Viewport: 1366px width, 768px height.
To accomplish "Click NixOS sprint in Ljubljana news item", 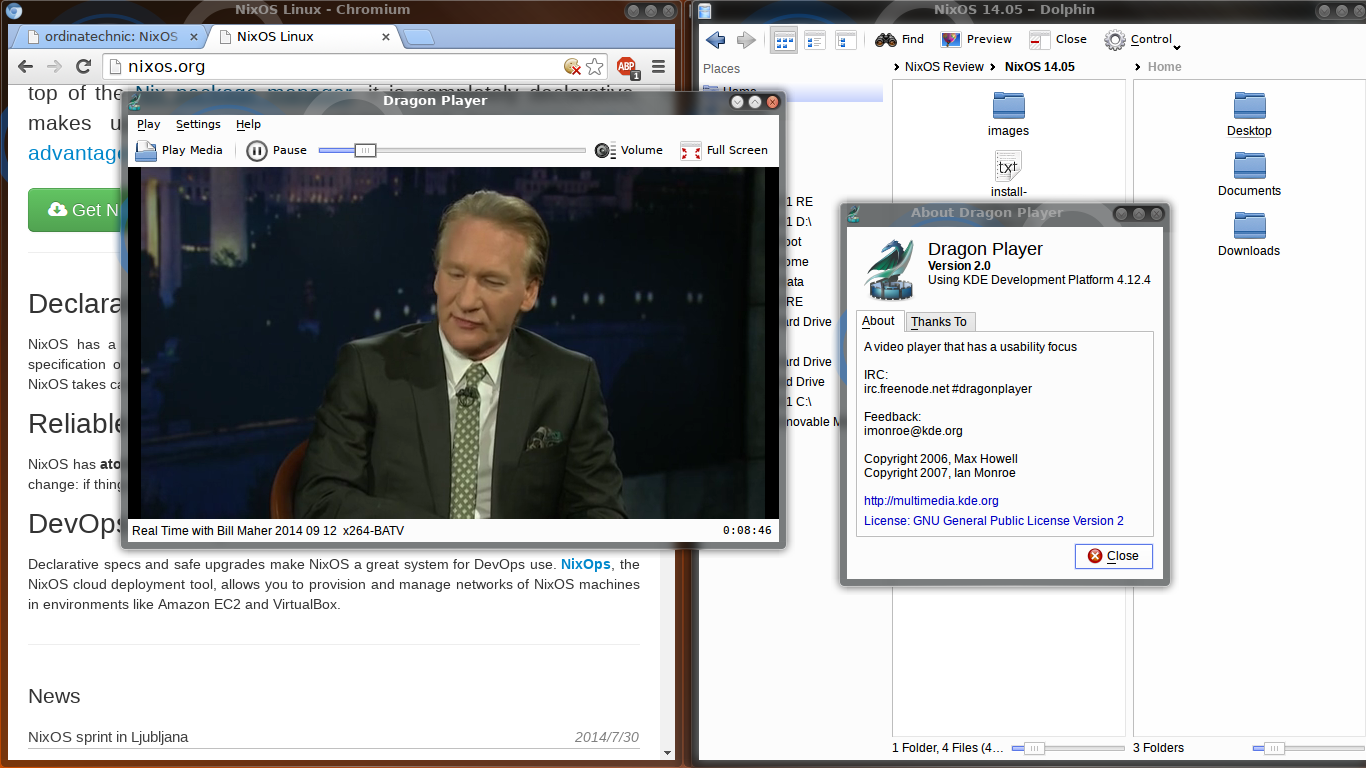I will click(108, 737).
